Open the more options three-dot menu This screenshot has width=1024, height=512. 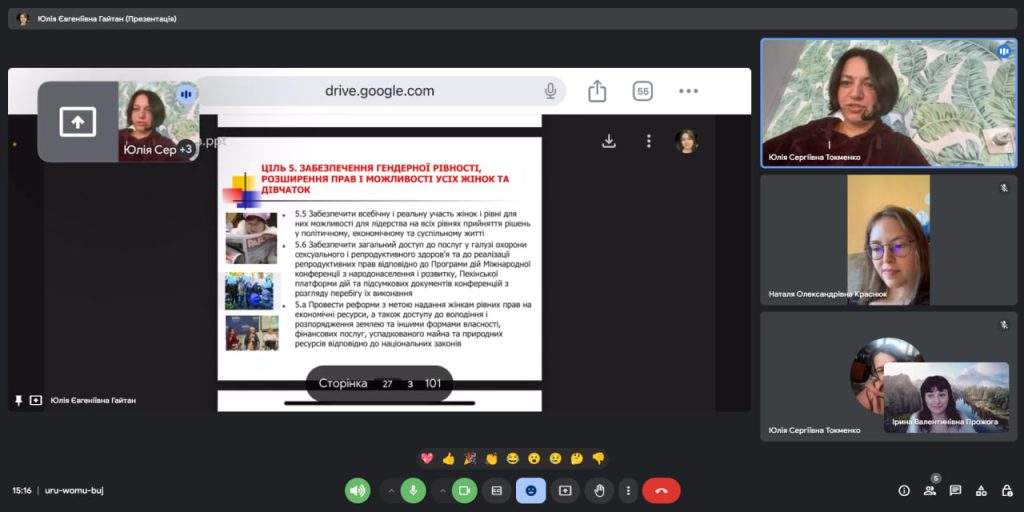click(x=627, y=491)
